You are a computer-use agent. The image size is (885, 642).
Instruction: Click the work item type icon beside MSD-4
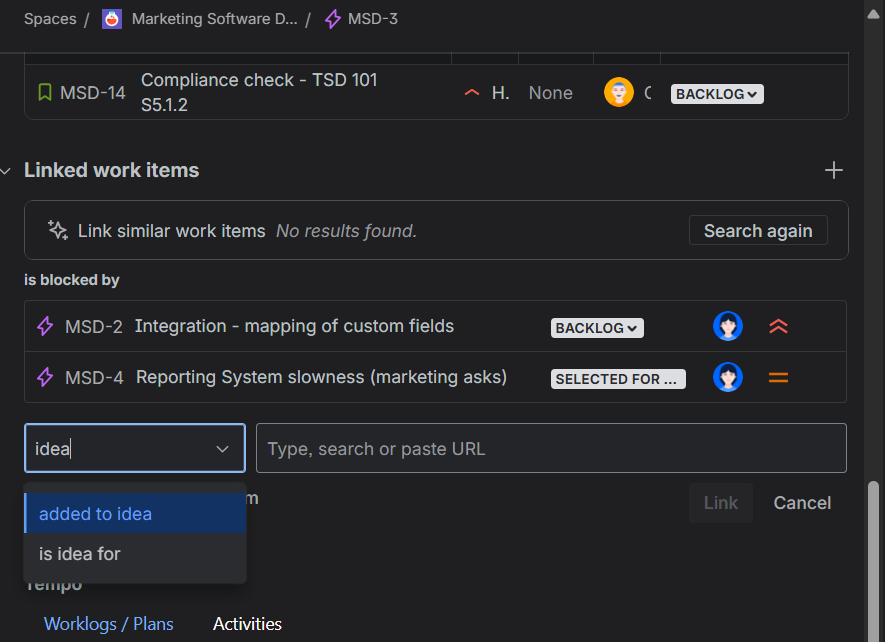pos(45,377)
